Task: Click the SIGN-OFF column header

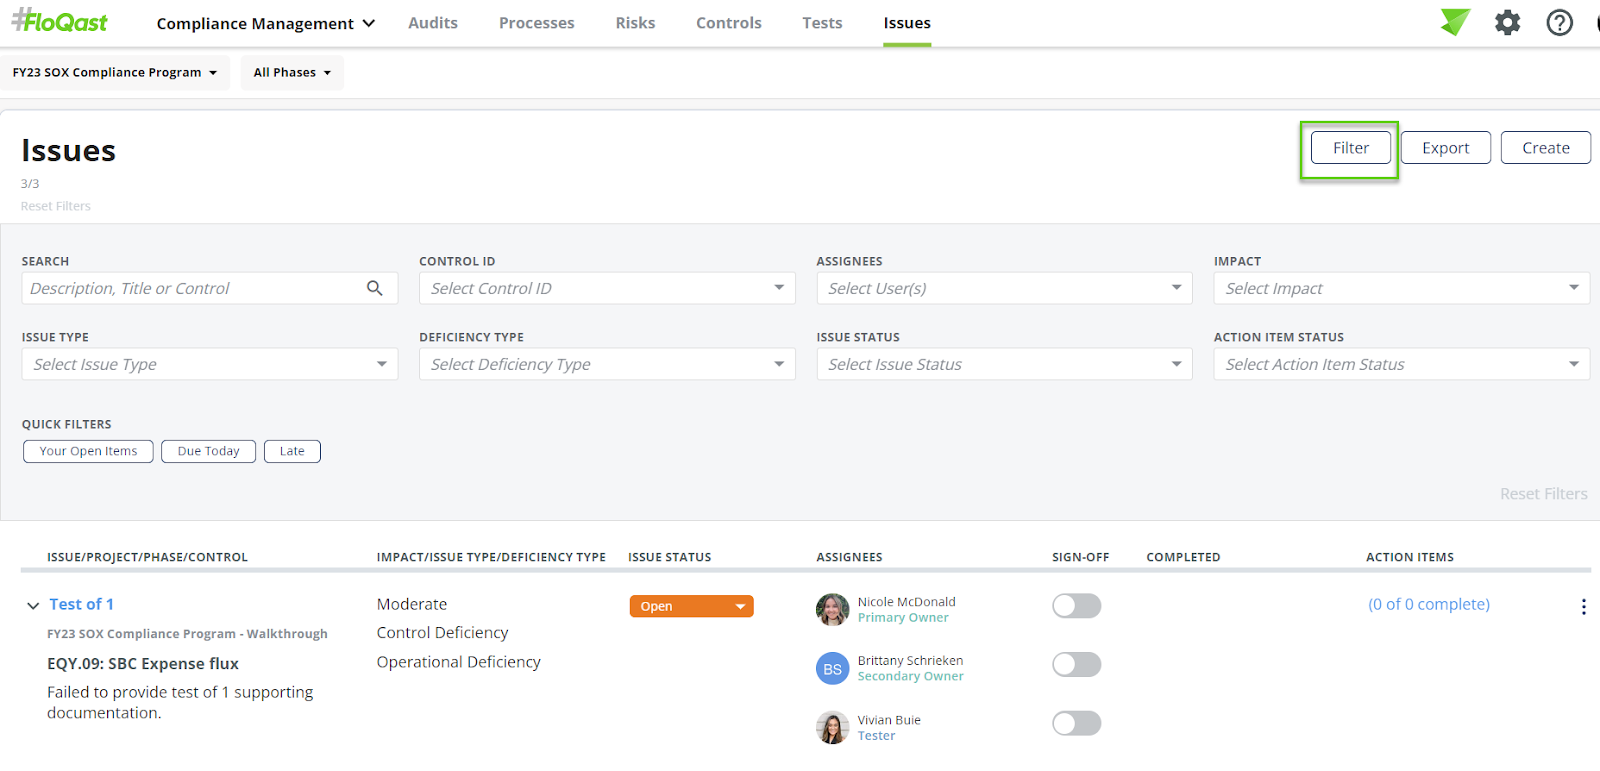Action: click(x=1080, y=557)
